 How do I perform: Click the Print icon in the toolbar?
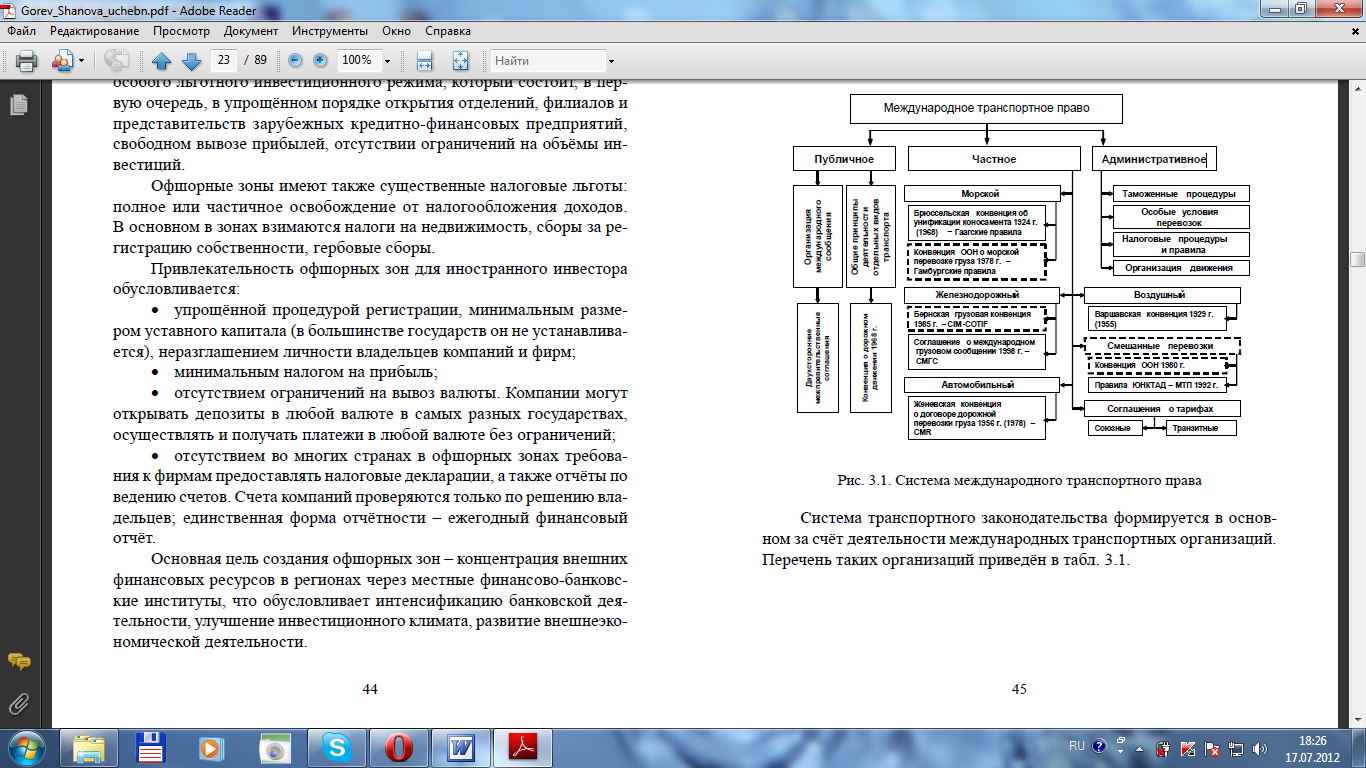coord(26,60)
